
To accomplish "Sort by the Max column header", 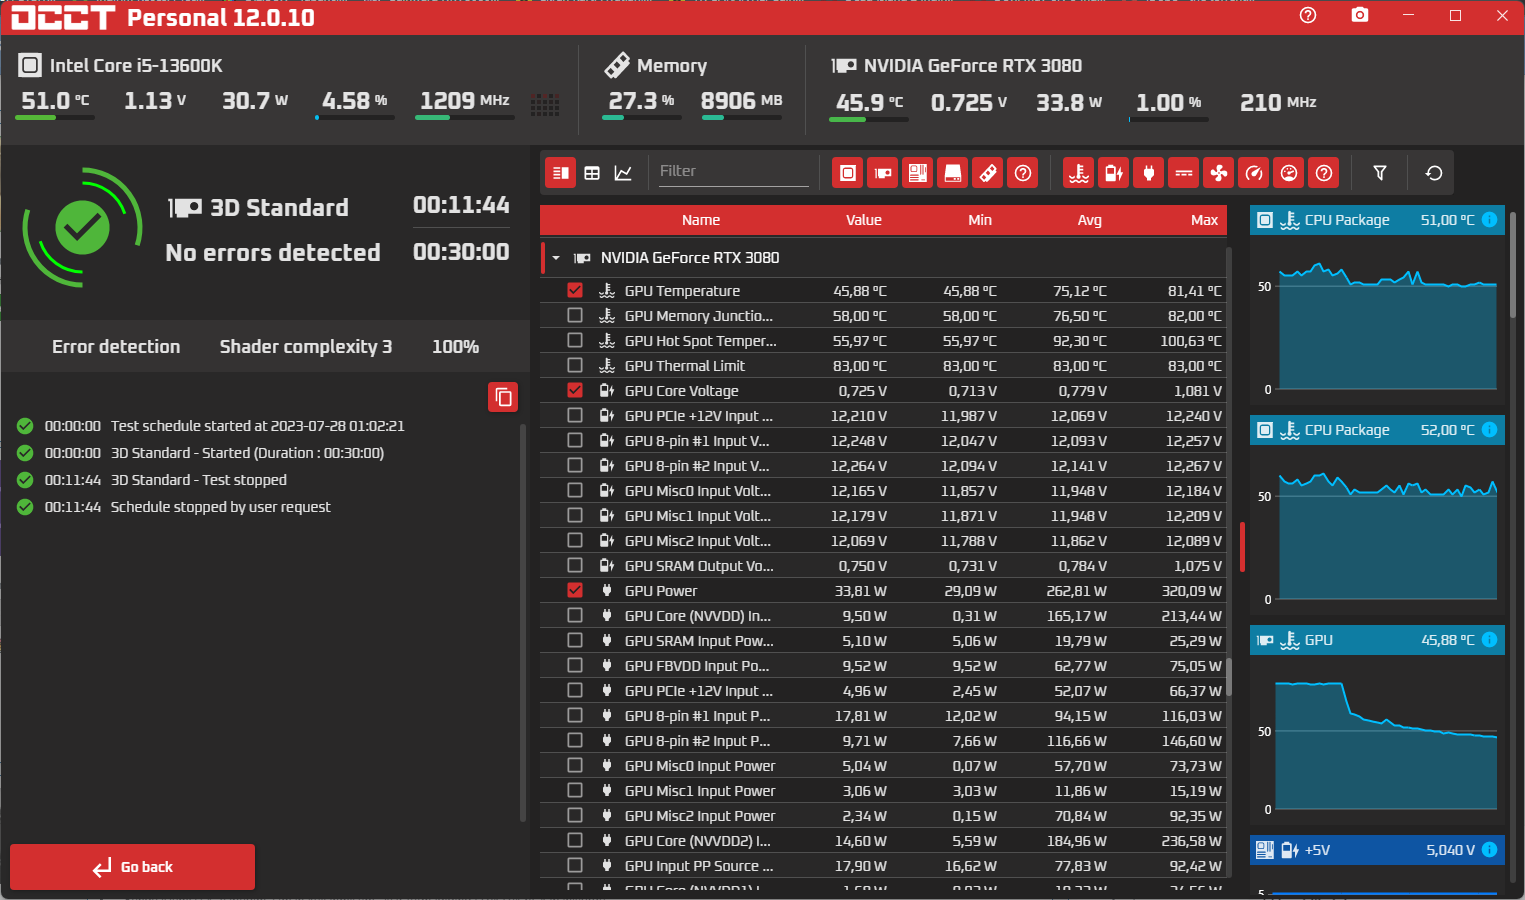I will 1205,220.
